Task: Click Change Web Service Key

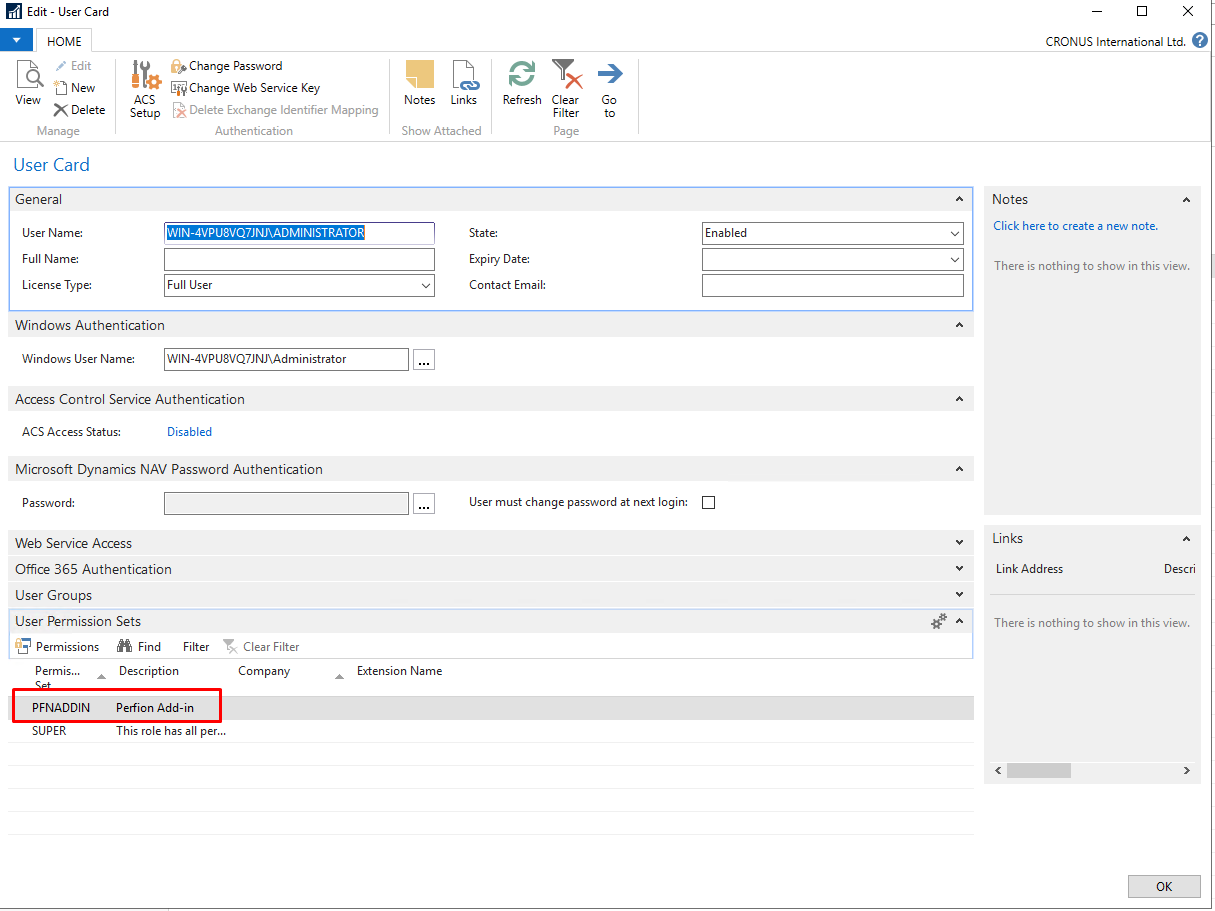Action: 246,88
